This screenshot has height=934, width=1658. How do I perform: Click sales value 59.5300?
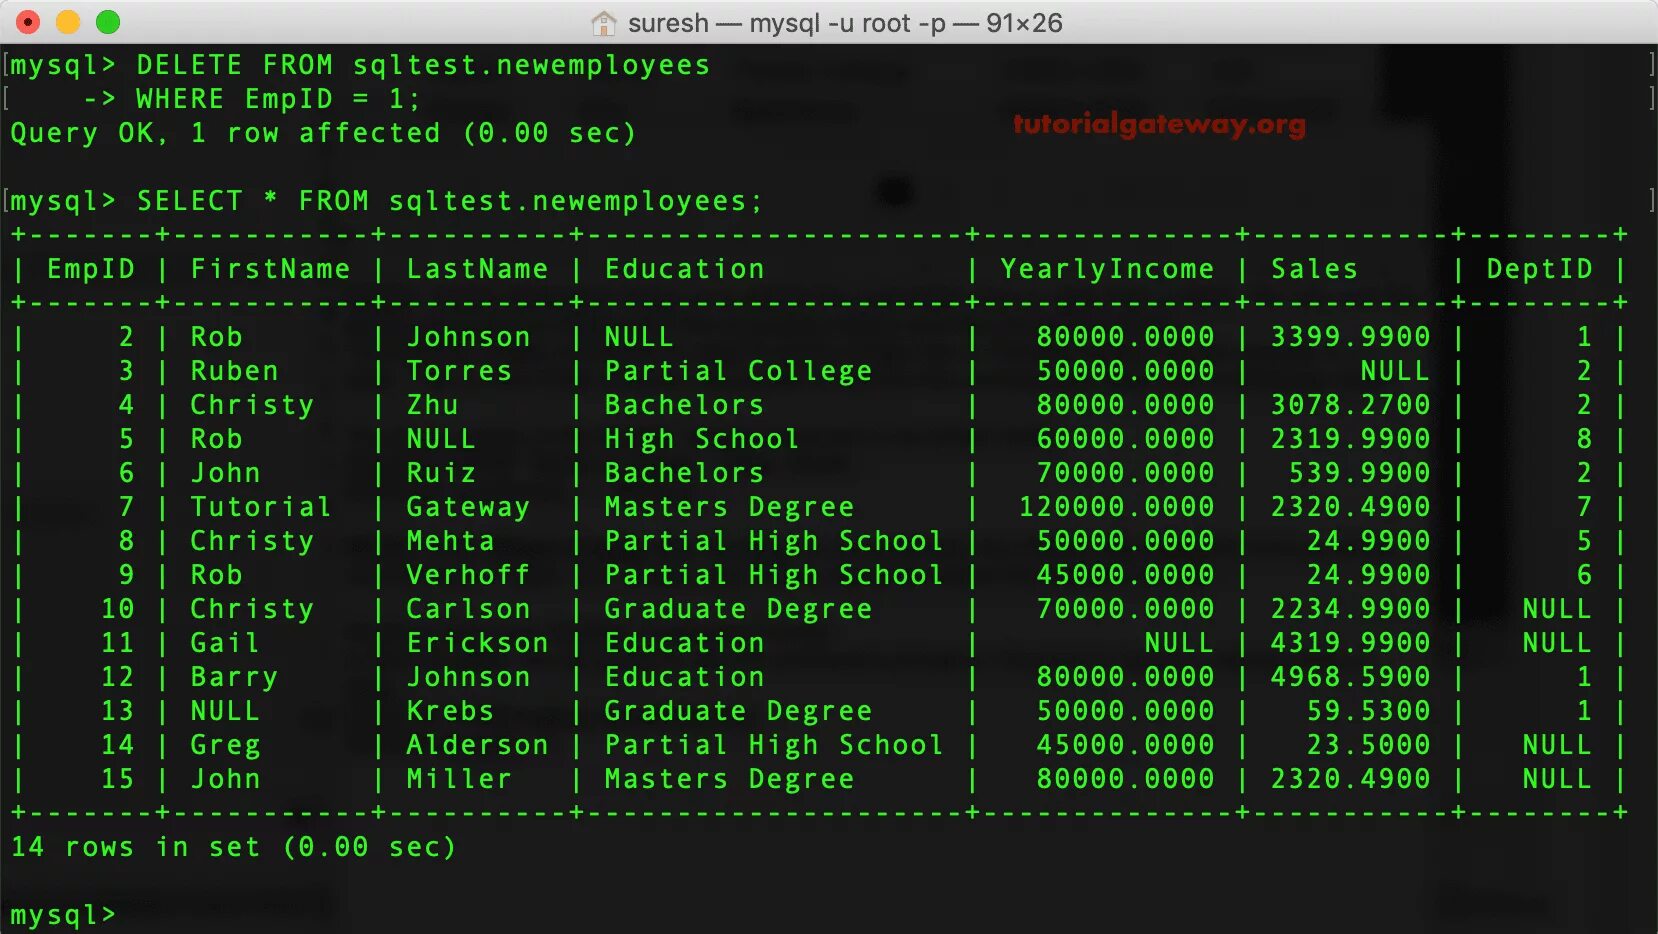pyautogui.click(x=1368, y=711)
